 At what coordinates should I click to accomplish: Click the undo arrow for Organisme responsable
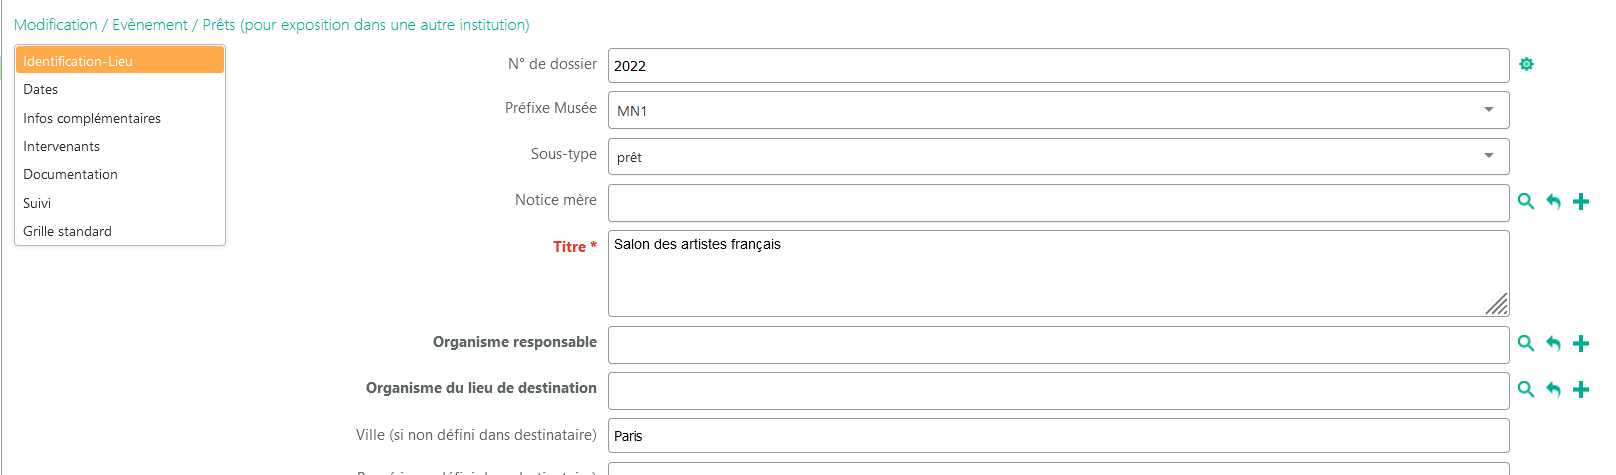point(1553,344)
